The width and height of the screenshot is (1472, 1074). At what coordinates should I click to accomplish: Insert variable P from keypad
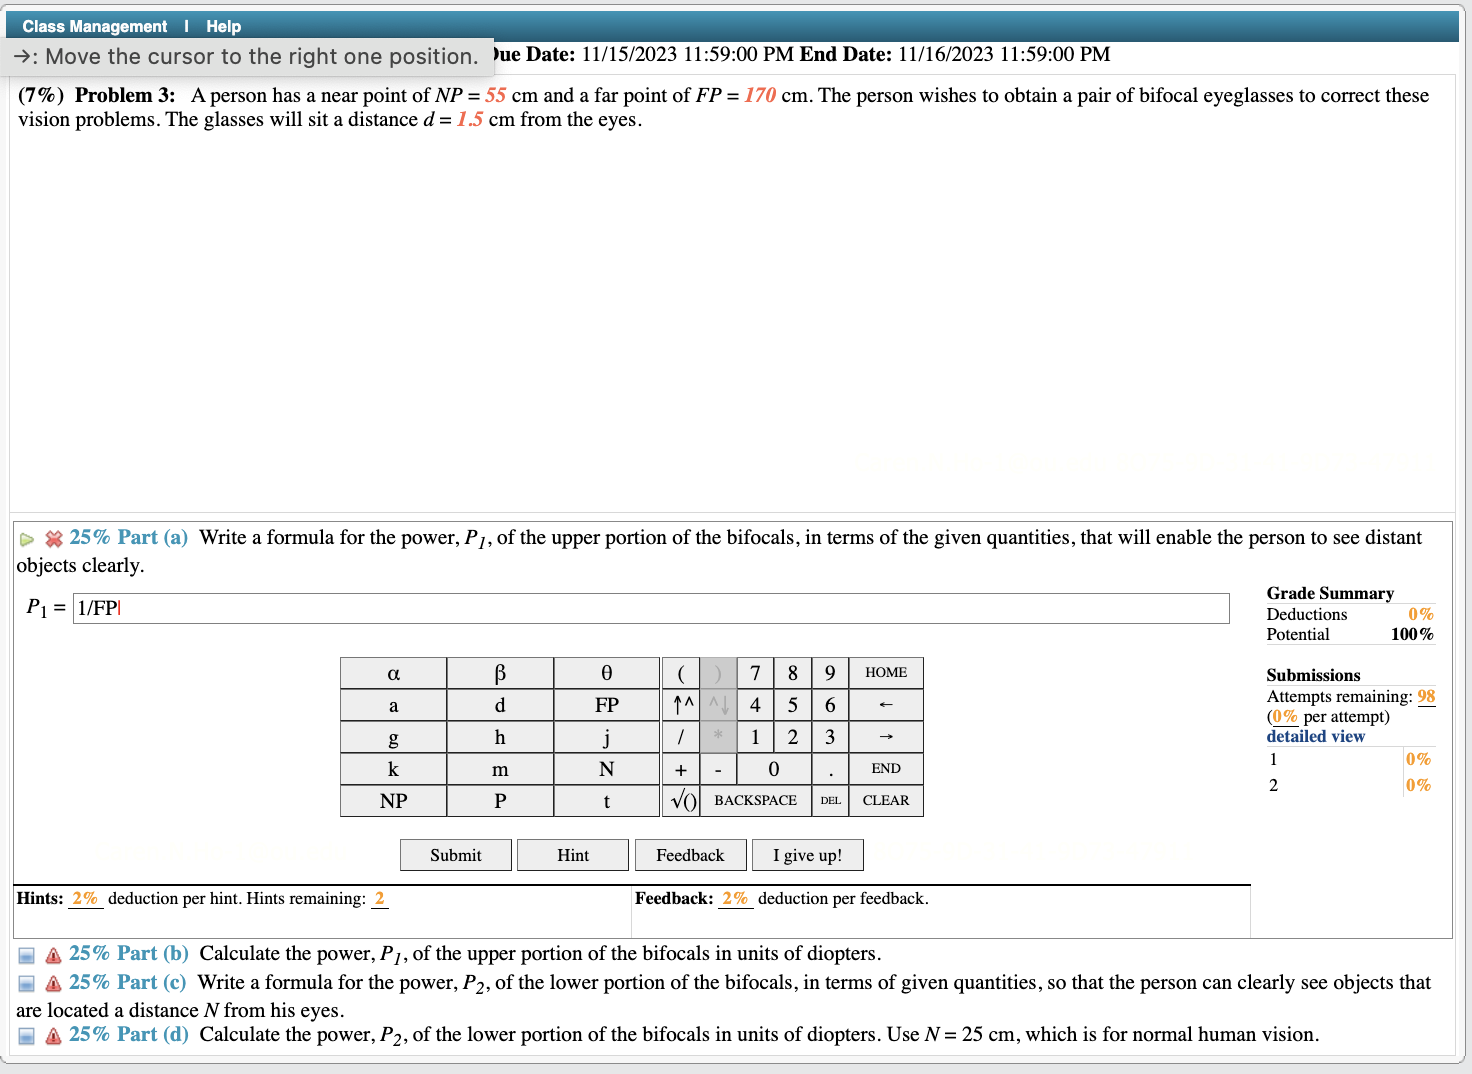pyautogui.click(x=500, y=801)
